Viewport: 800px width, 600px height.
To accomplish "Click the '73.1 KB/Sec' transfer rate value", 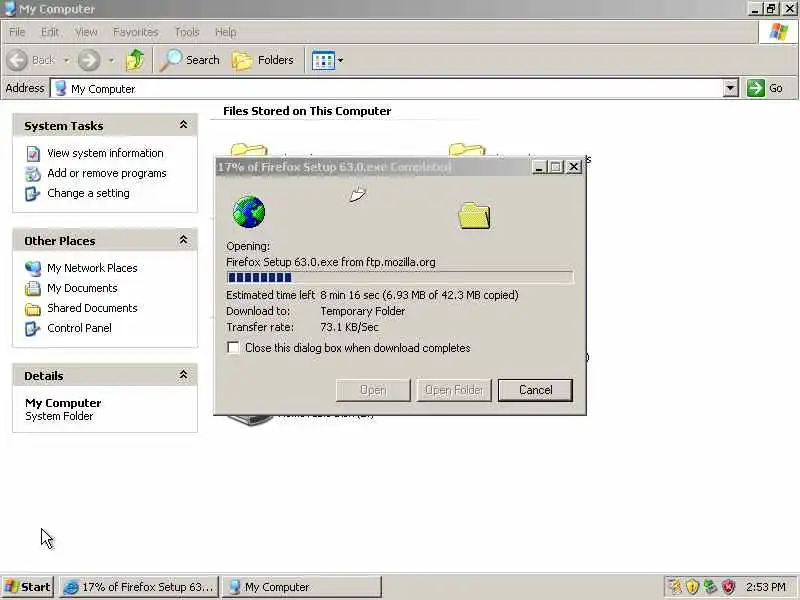I will 349,327.
